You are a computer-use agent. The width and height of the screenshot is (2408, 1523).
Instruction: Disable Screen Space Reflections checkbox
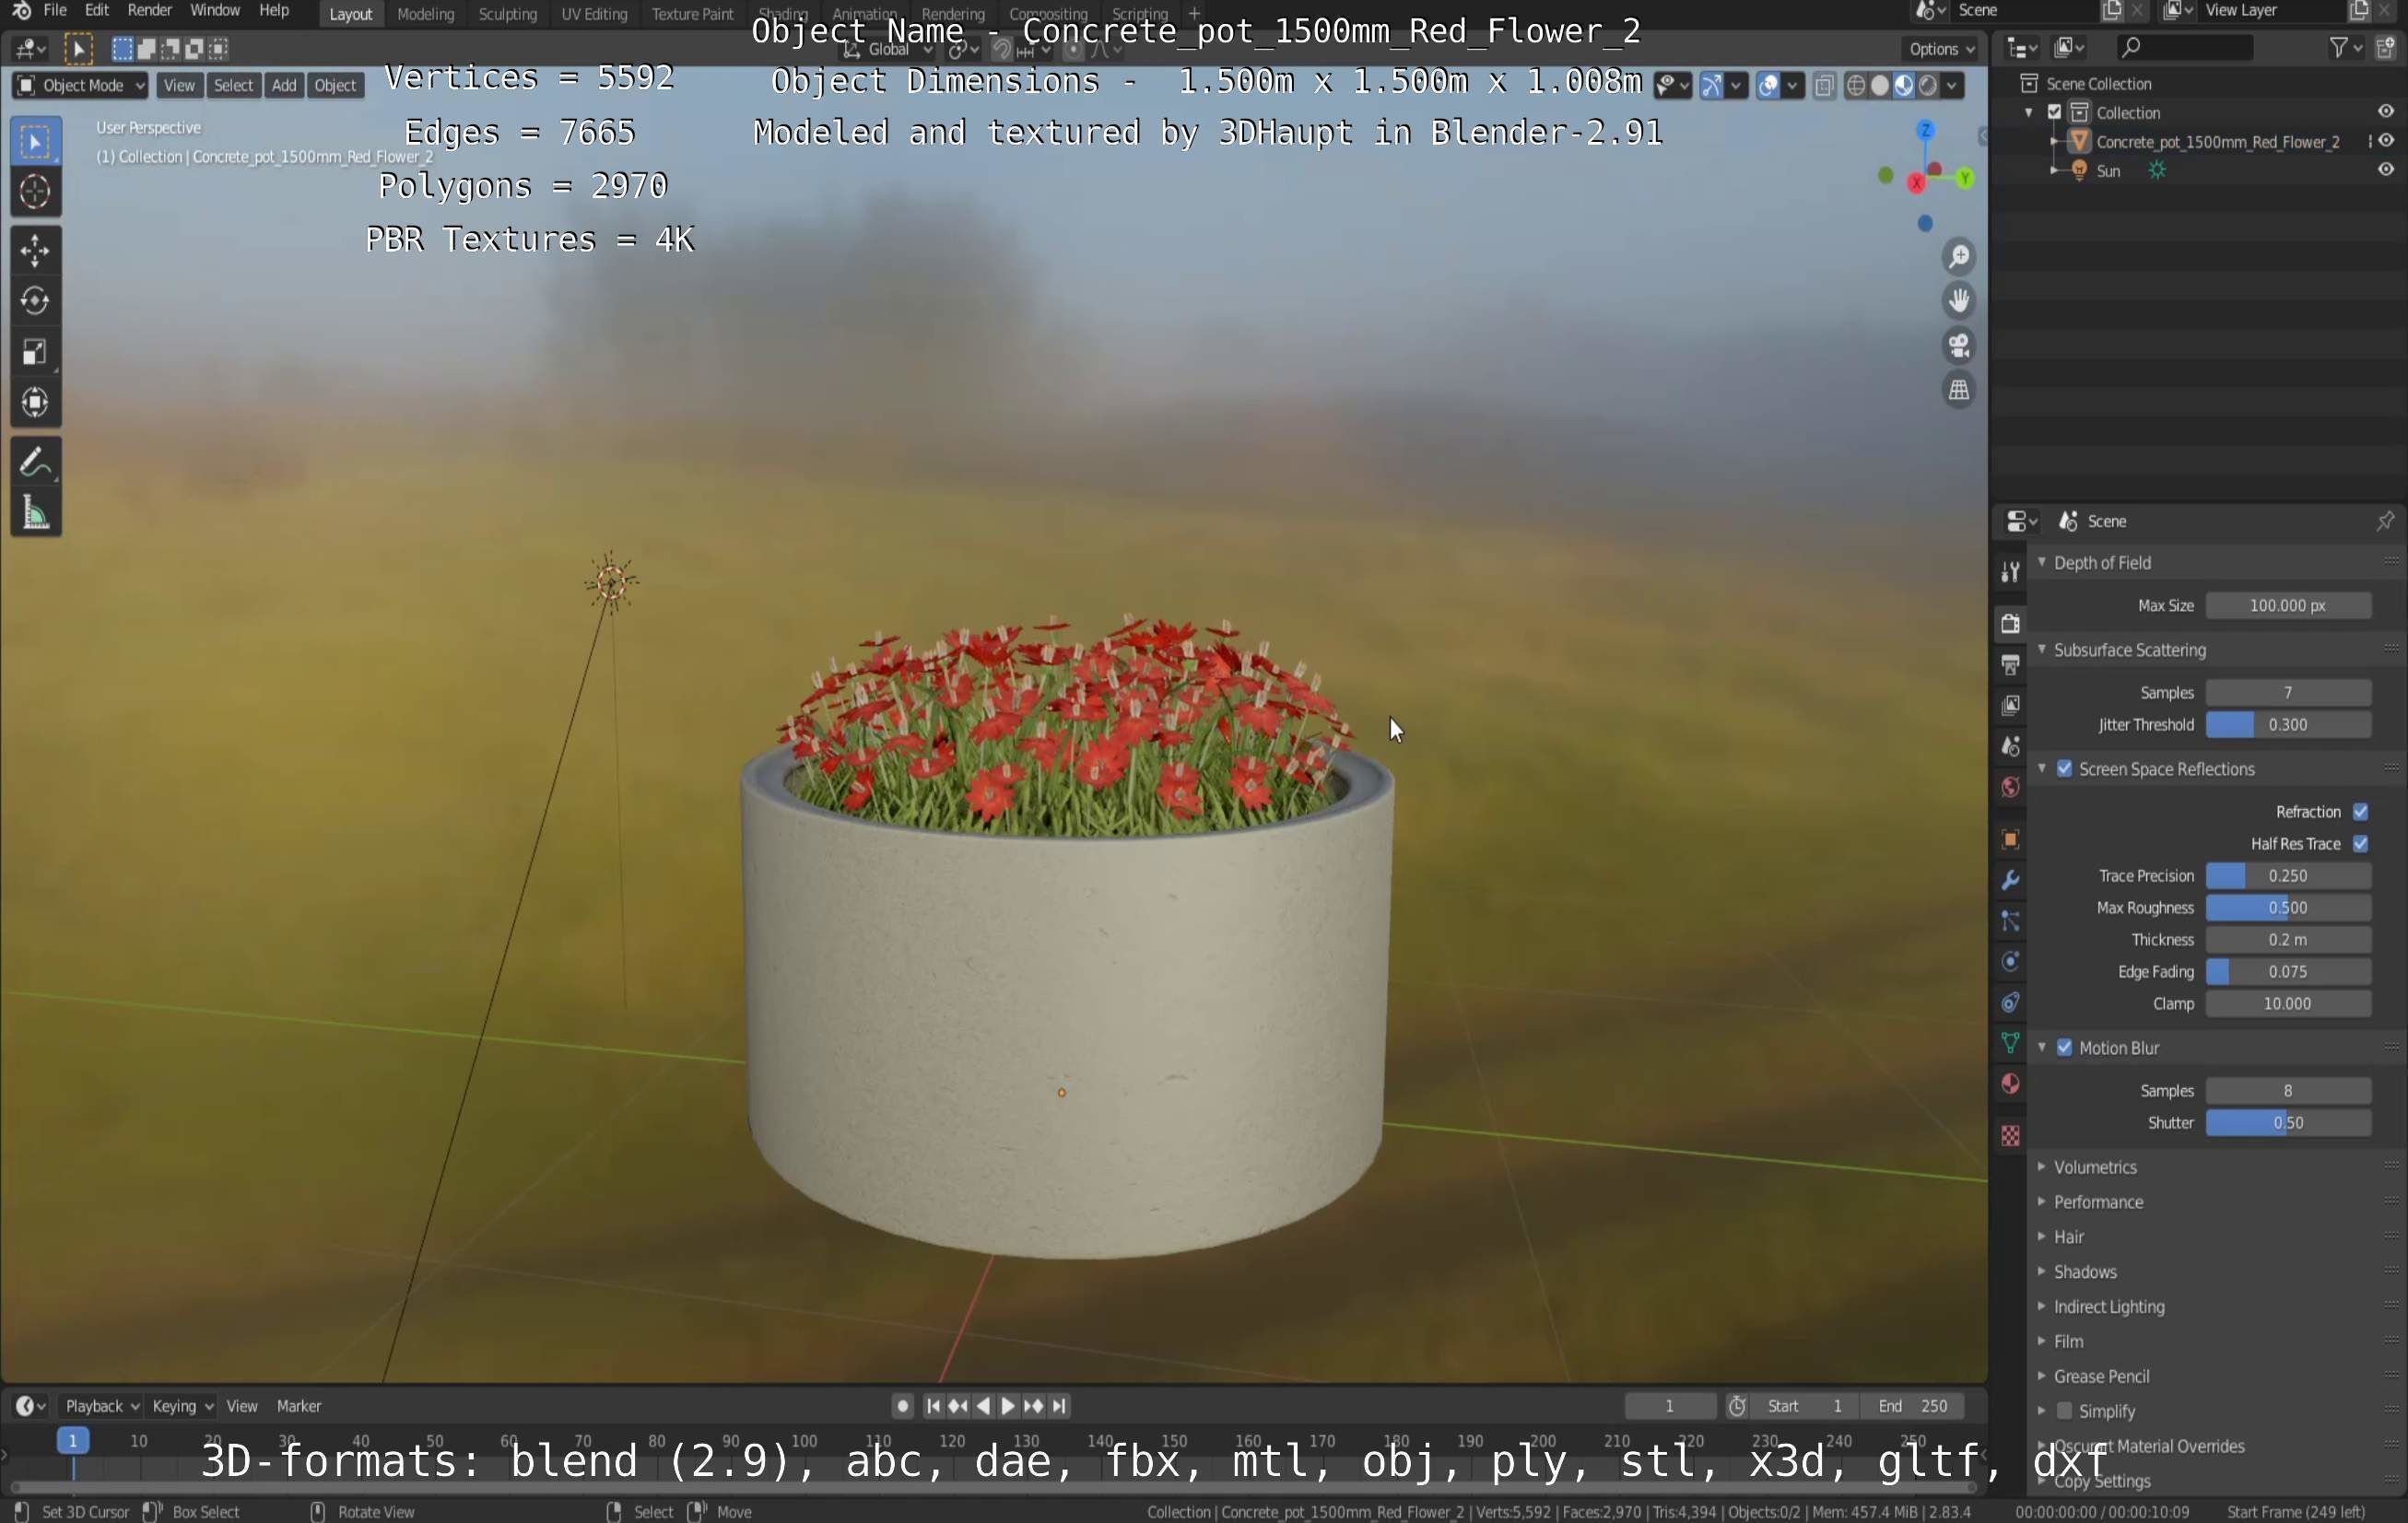pyautogui.click(x=2065, y=769)
